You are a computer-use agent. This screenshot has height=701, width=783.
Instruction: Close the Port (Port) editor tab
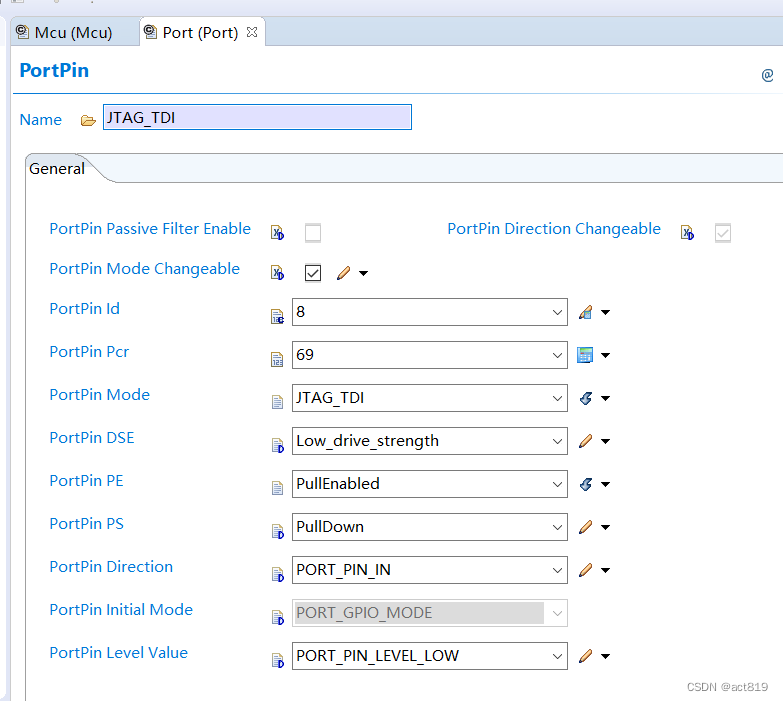point(252,32)
